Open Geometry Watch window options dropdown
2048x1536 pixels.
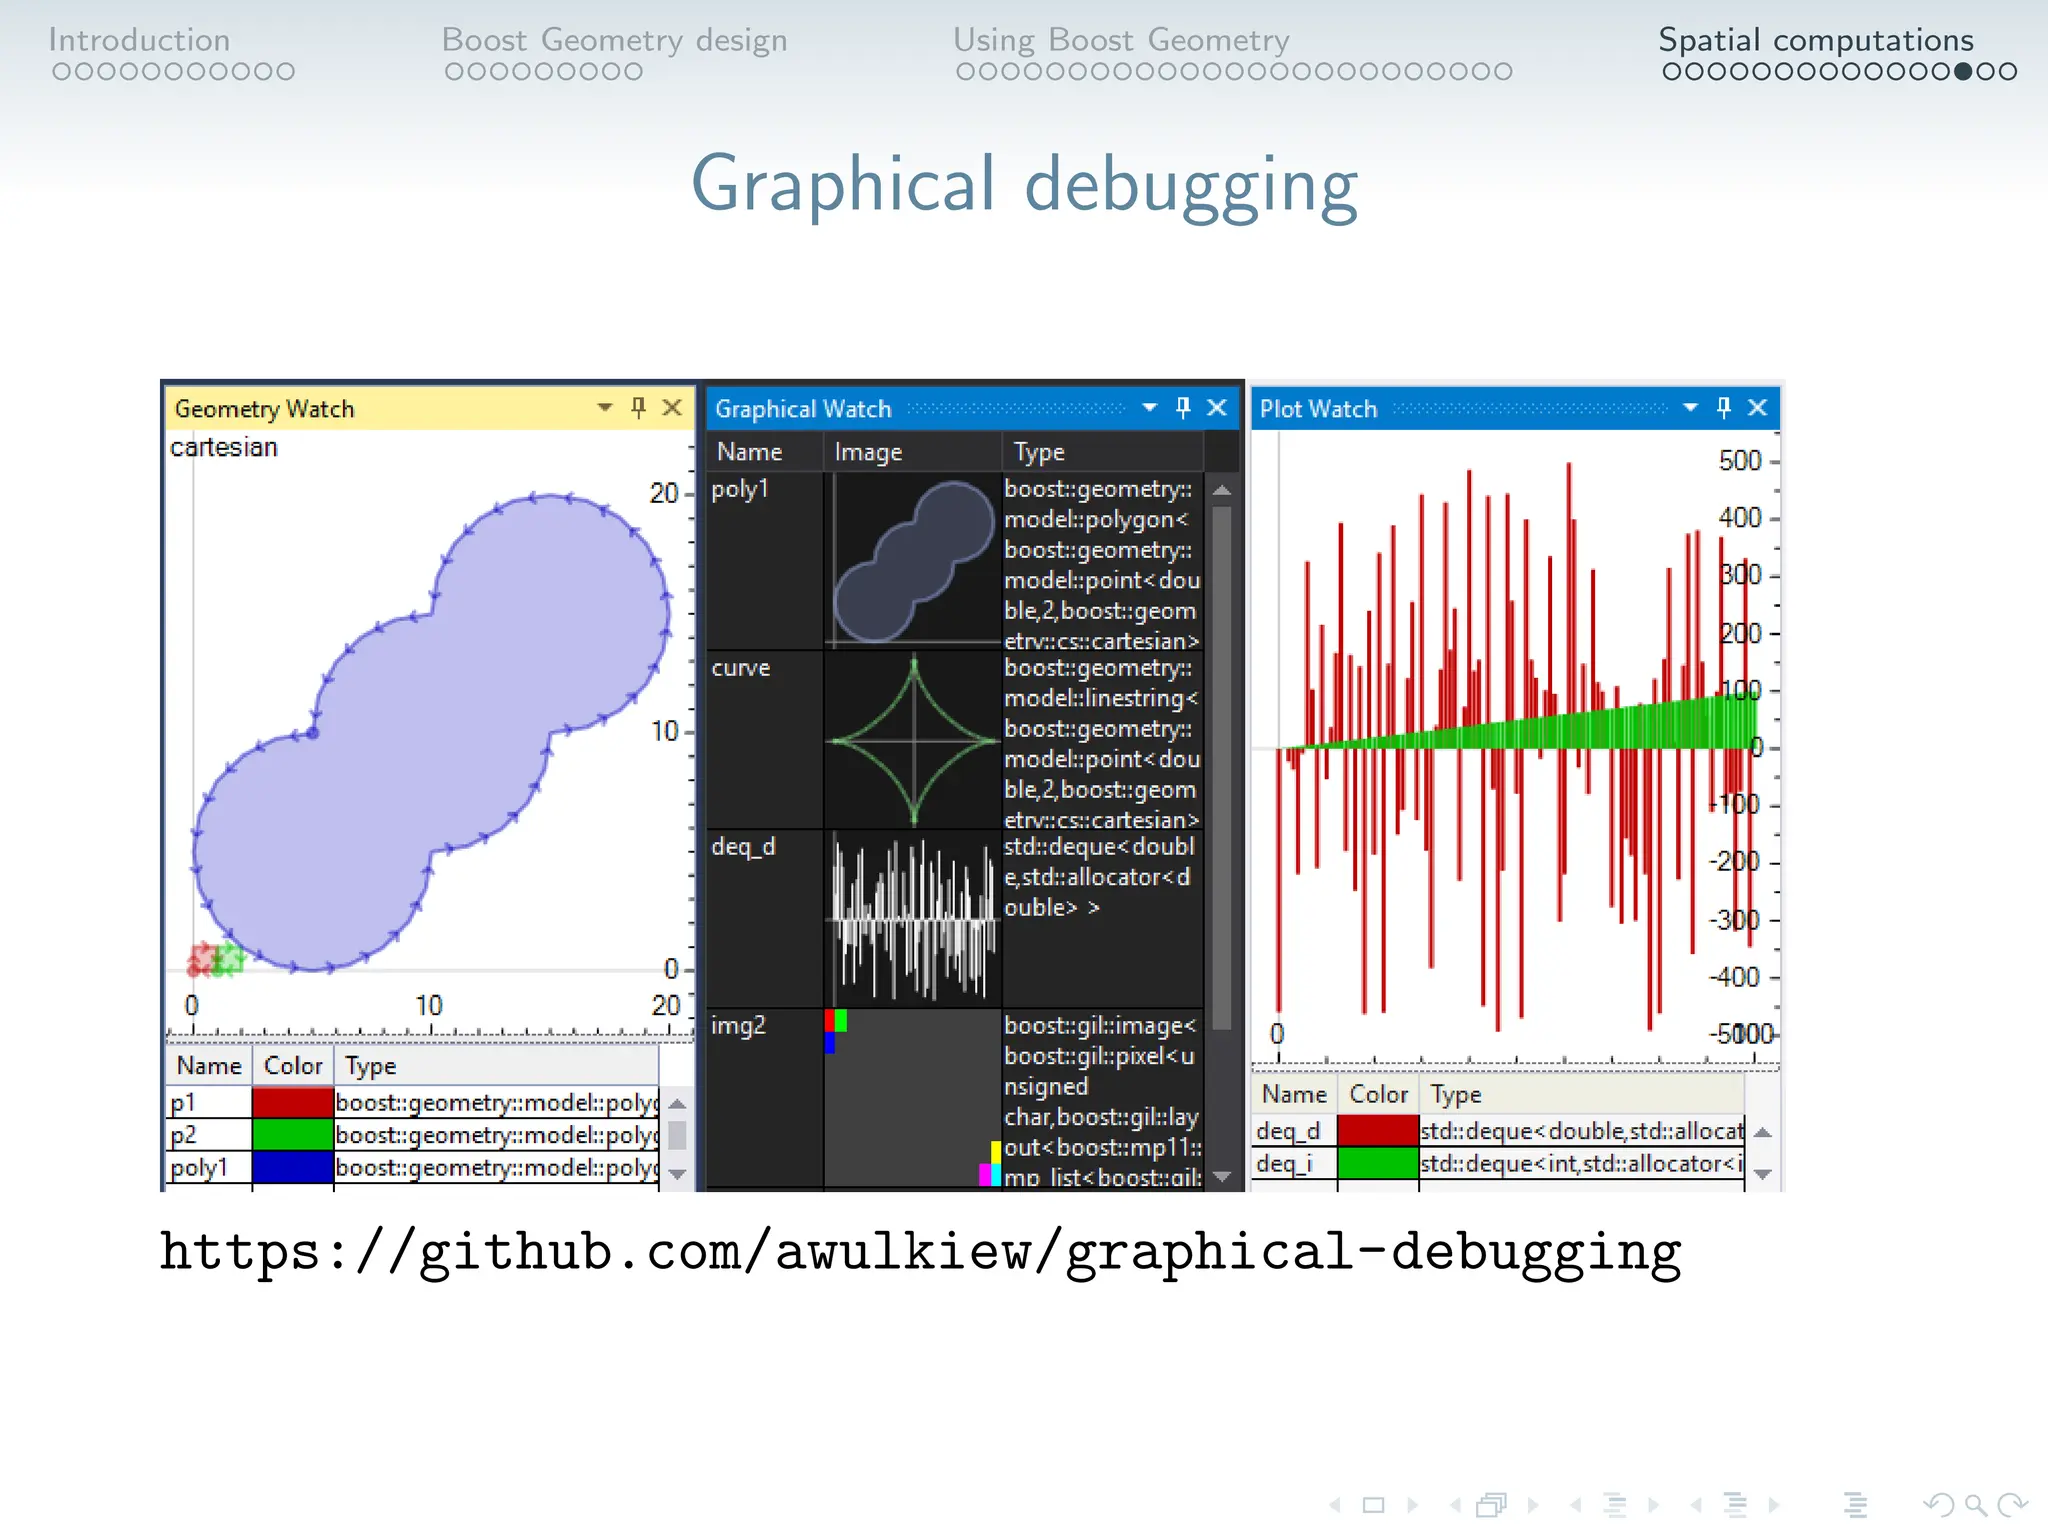pyautogui.click(x=604, y=407)
